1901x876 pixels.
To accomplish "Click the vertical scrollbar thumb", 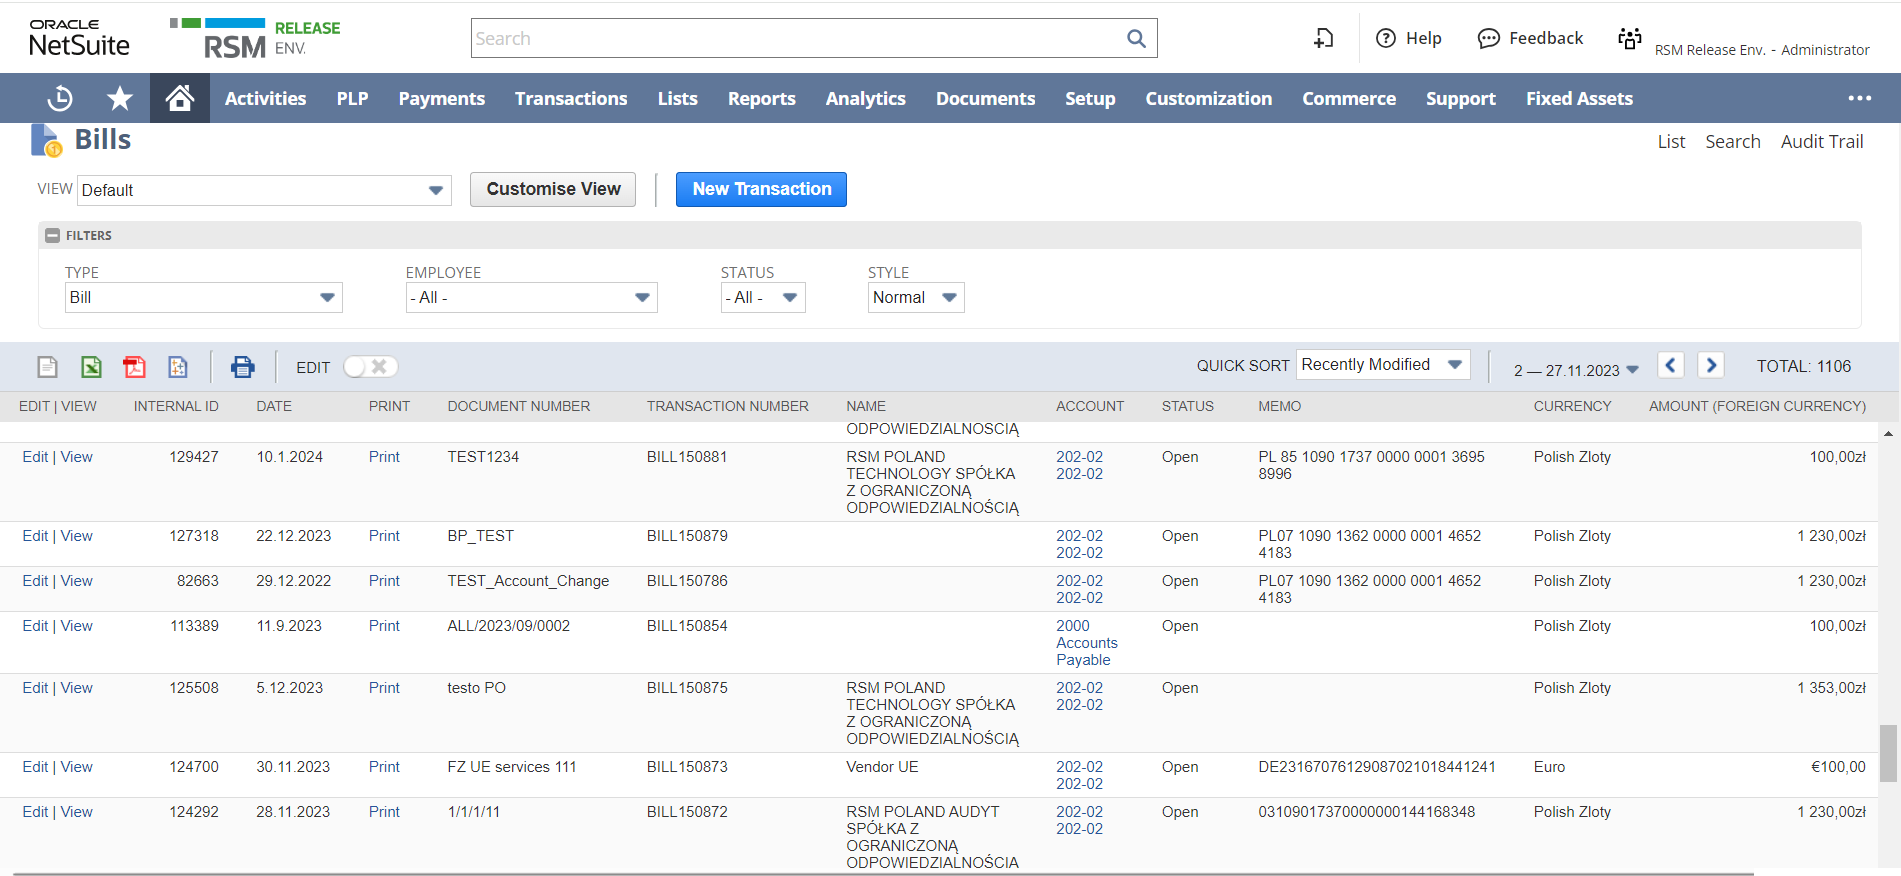I will 1888,752.
